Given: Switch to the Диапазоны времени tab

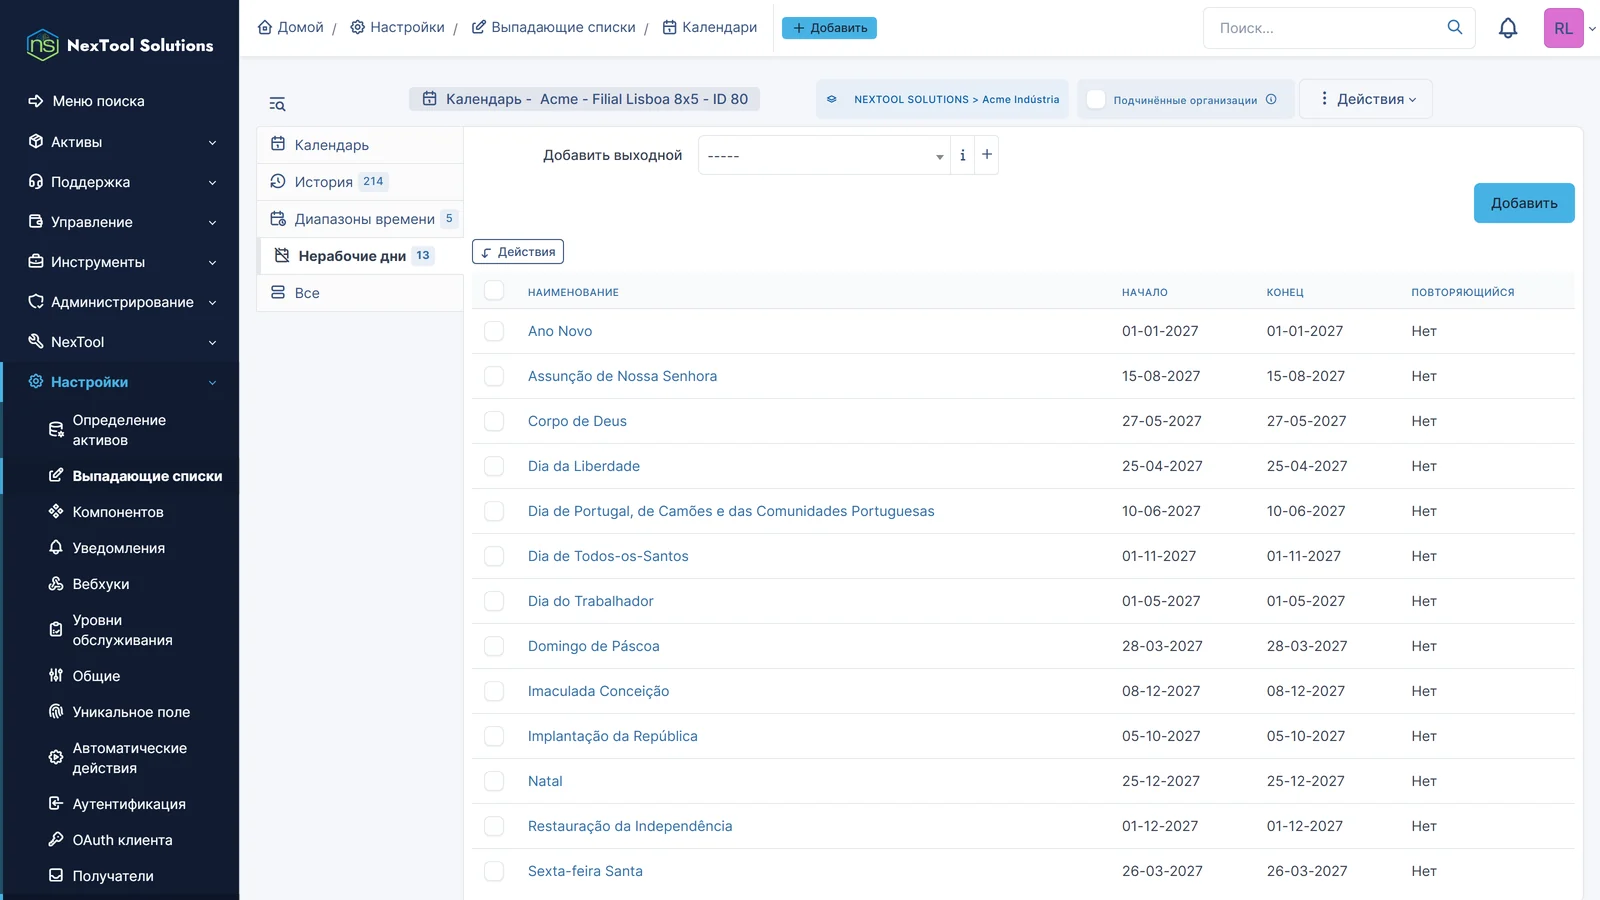Looking at the screenshot, I should pyautogui.click(x=360, y=218).
